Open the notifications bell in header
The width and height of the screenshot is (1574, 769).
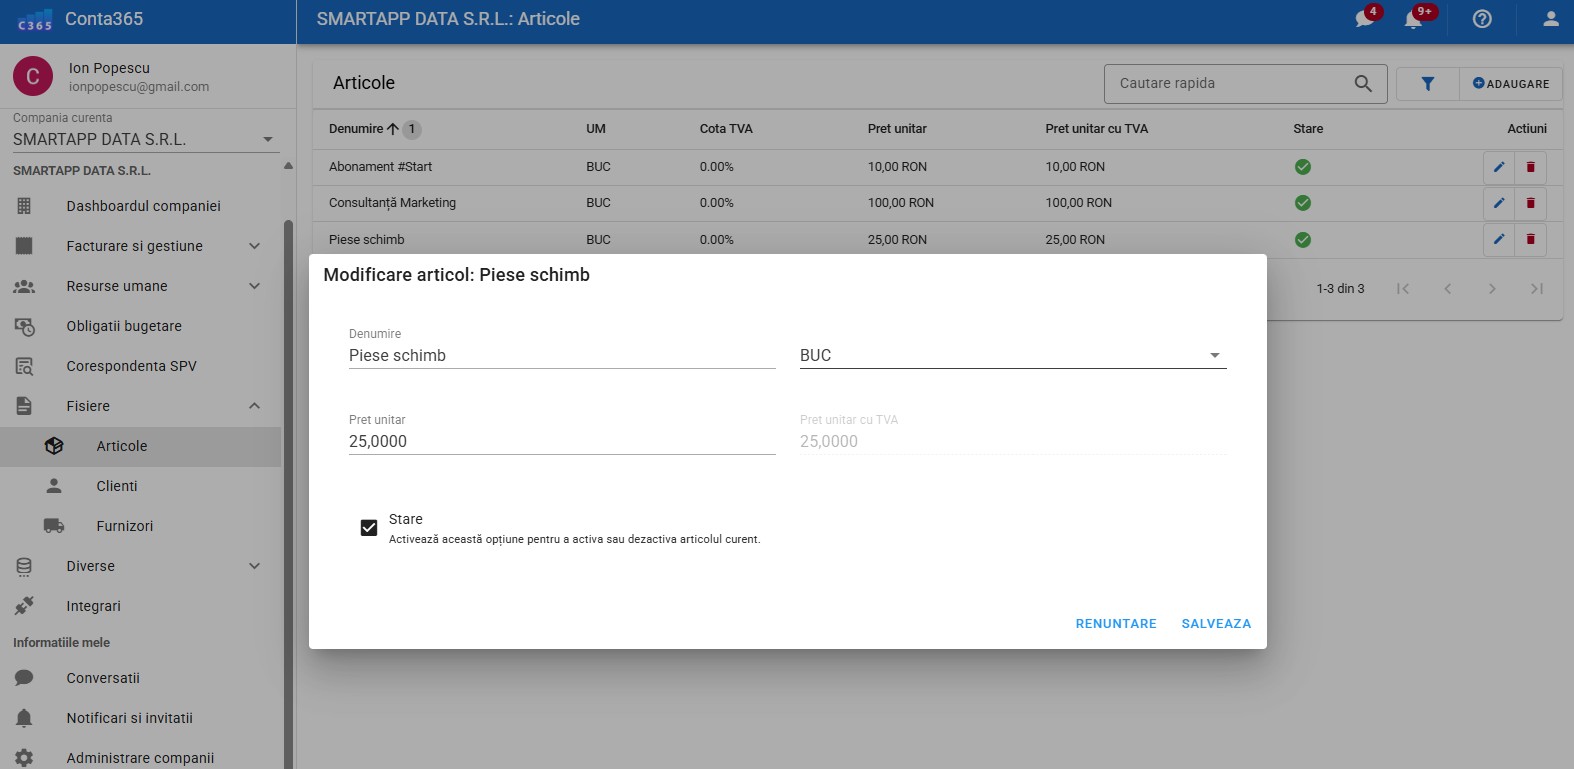click(1414, 19)
